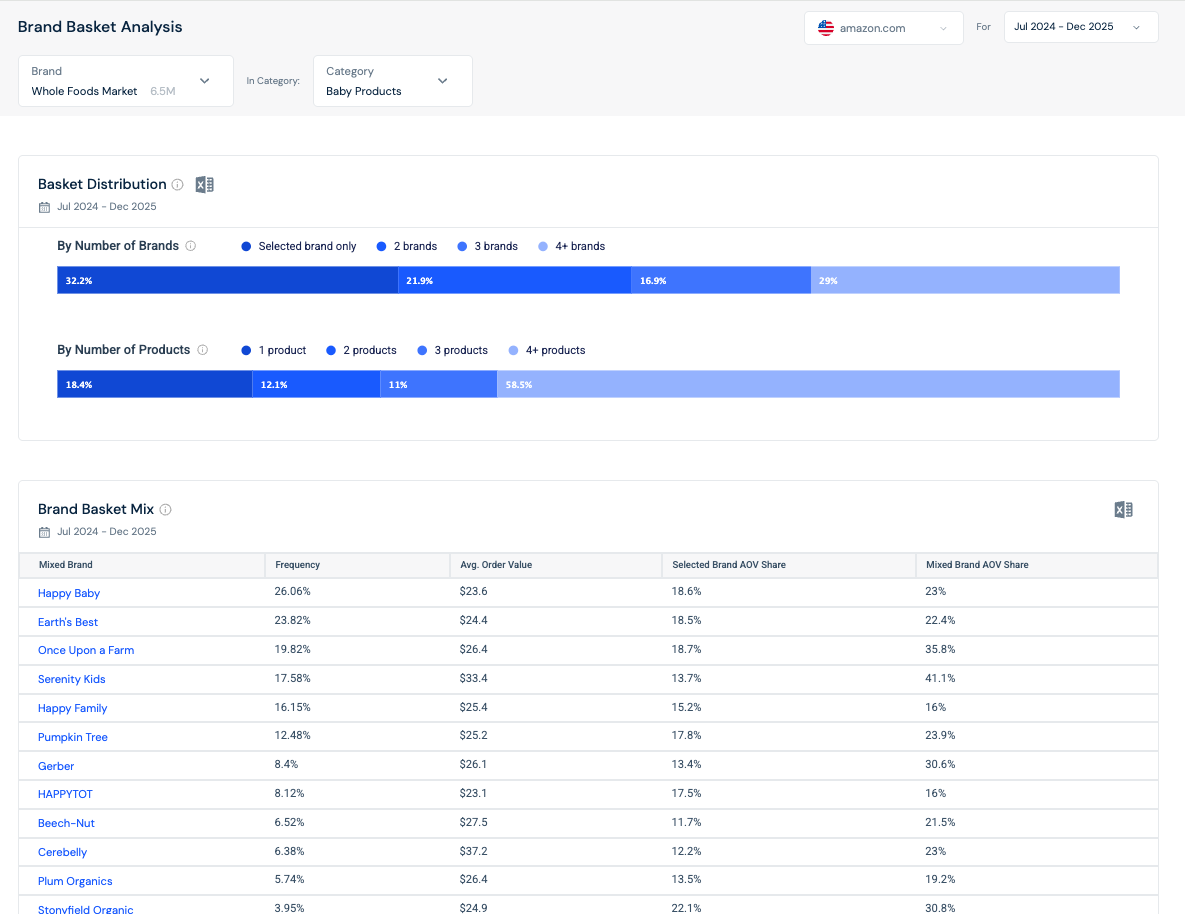Click the 11% three products bar segment
This screenshot has height=914, width=1185.
(439, 384)
